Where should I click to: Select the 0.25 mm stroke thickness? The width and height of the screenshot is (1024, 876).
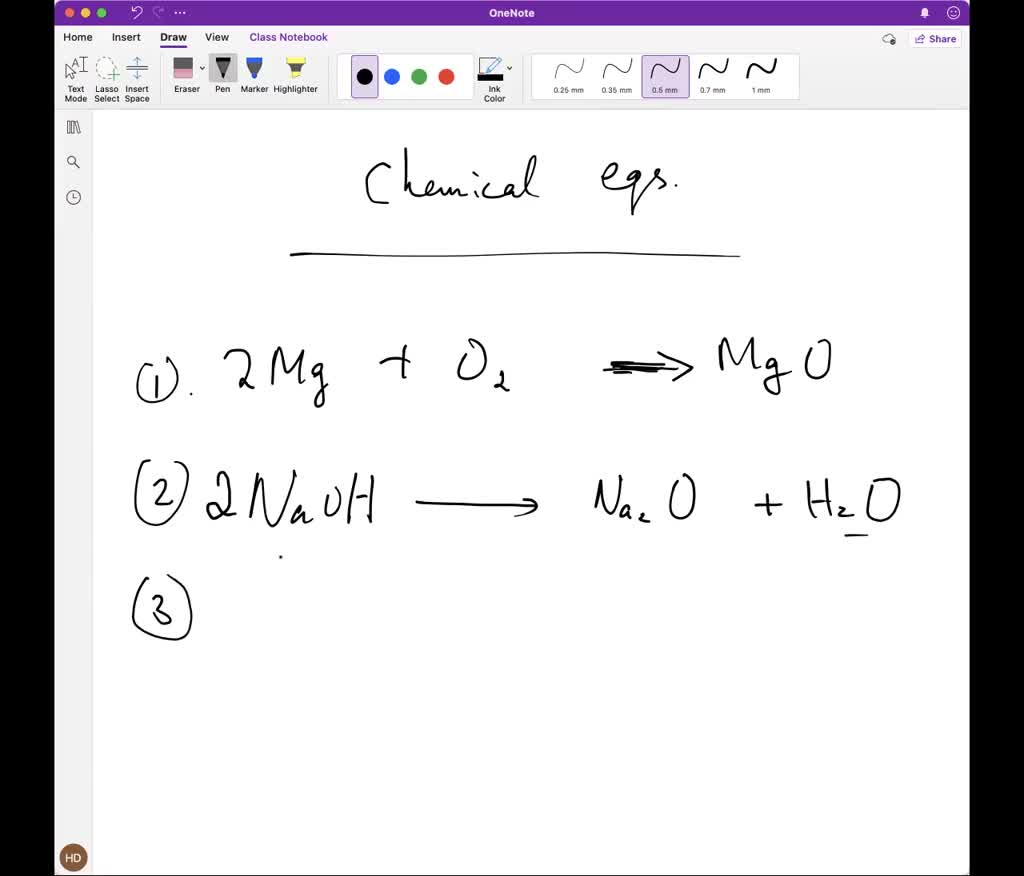click(x=567, y=75)
